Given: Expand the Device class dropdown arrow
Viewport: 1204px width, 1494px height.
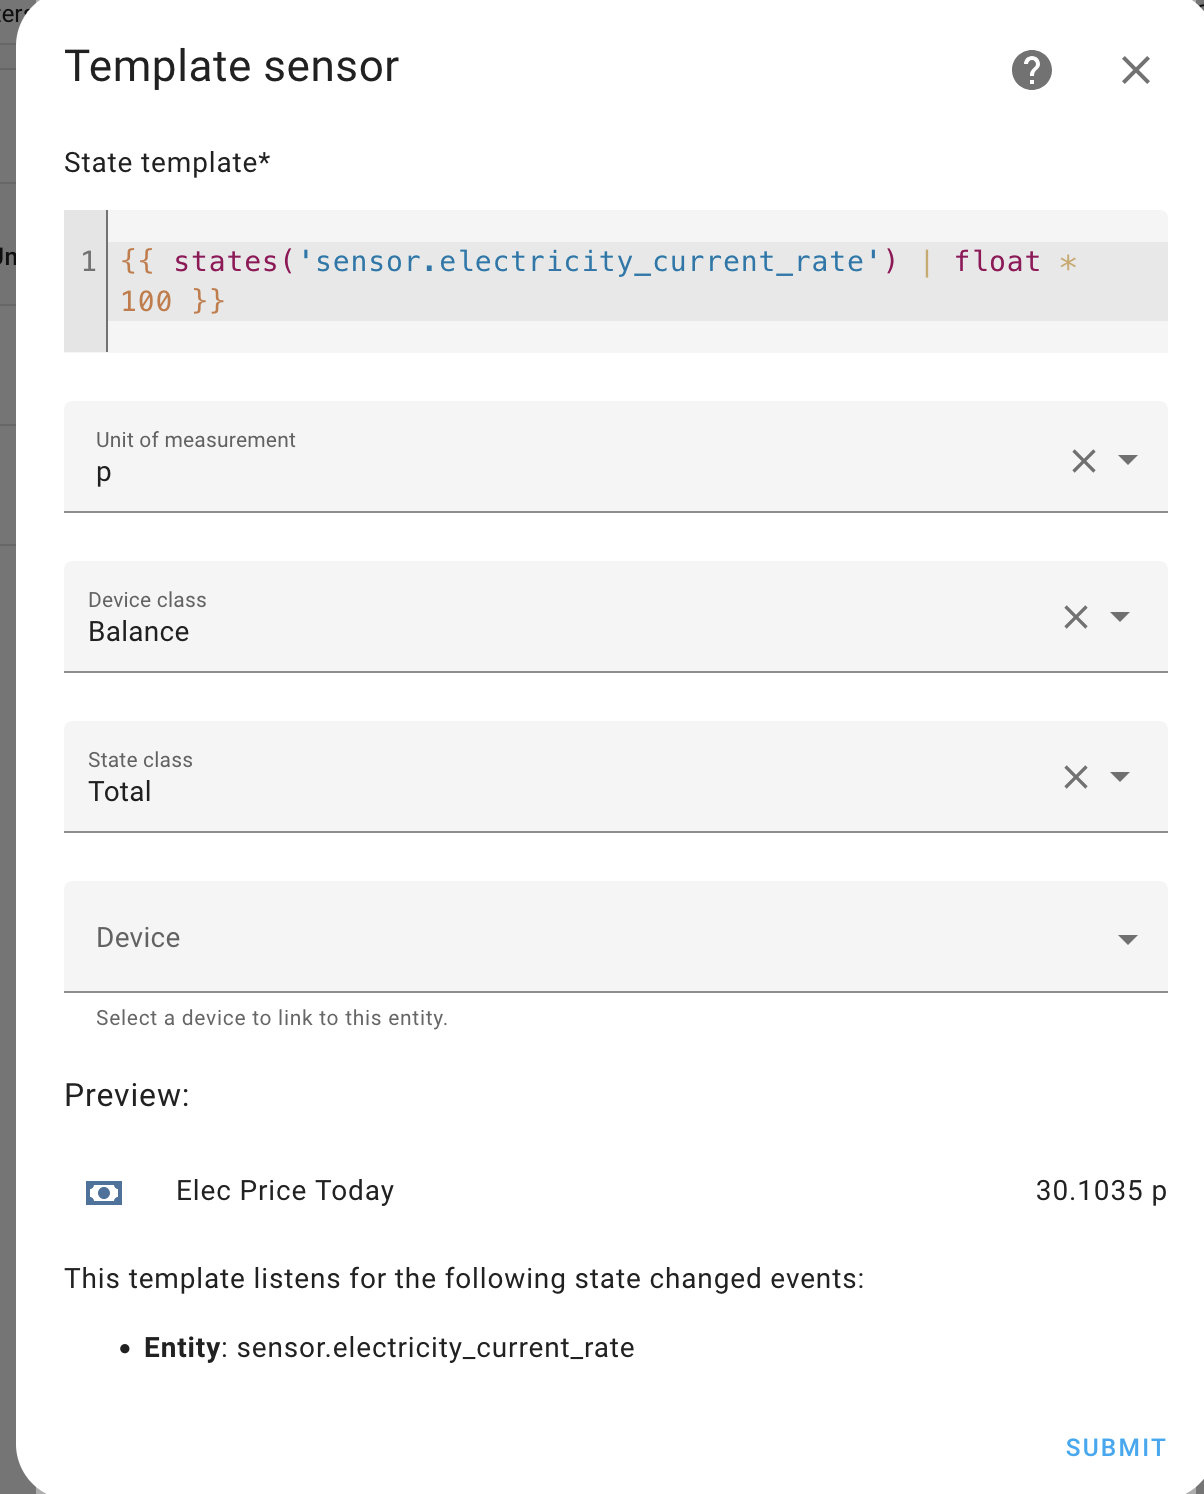Looking at the screenshot, I should point(1120,617).
